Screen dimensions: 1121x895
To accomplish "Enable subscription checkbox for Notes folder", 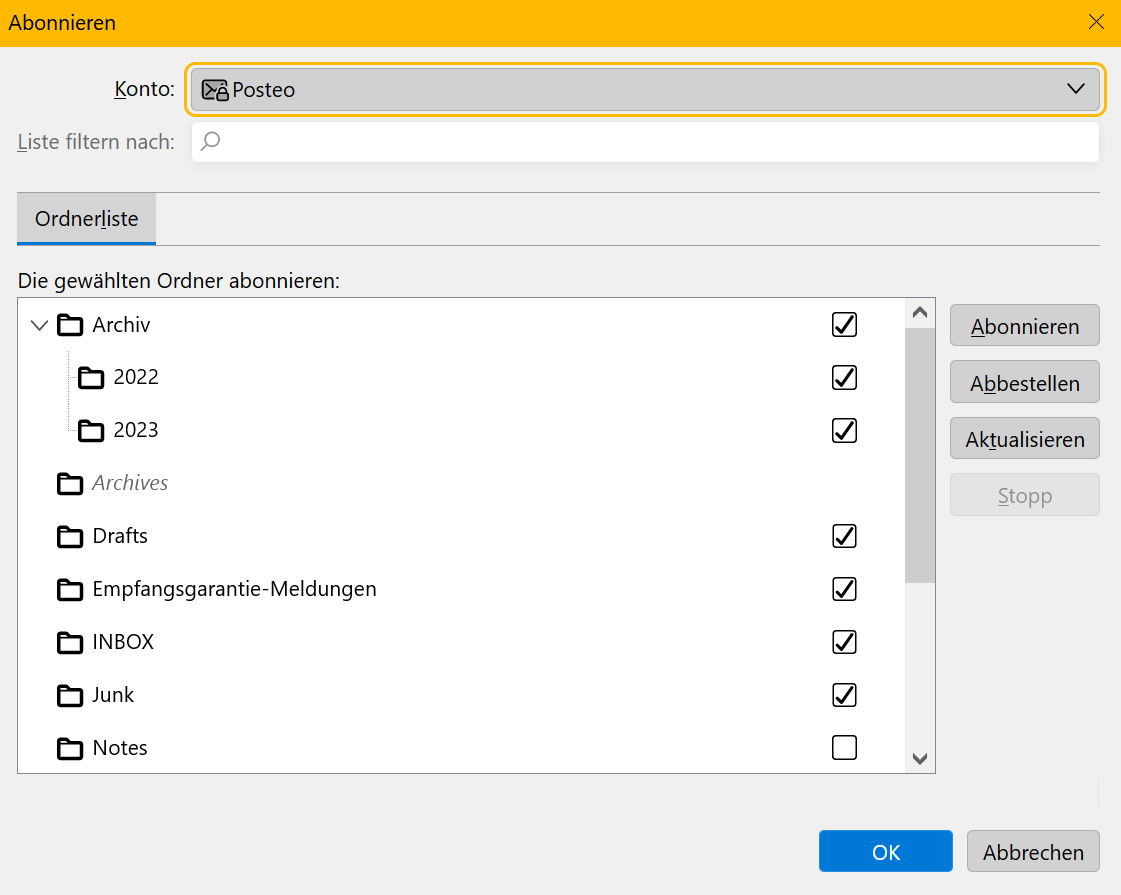I will [844, 747].
